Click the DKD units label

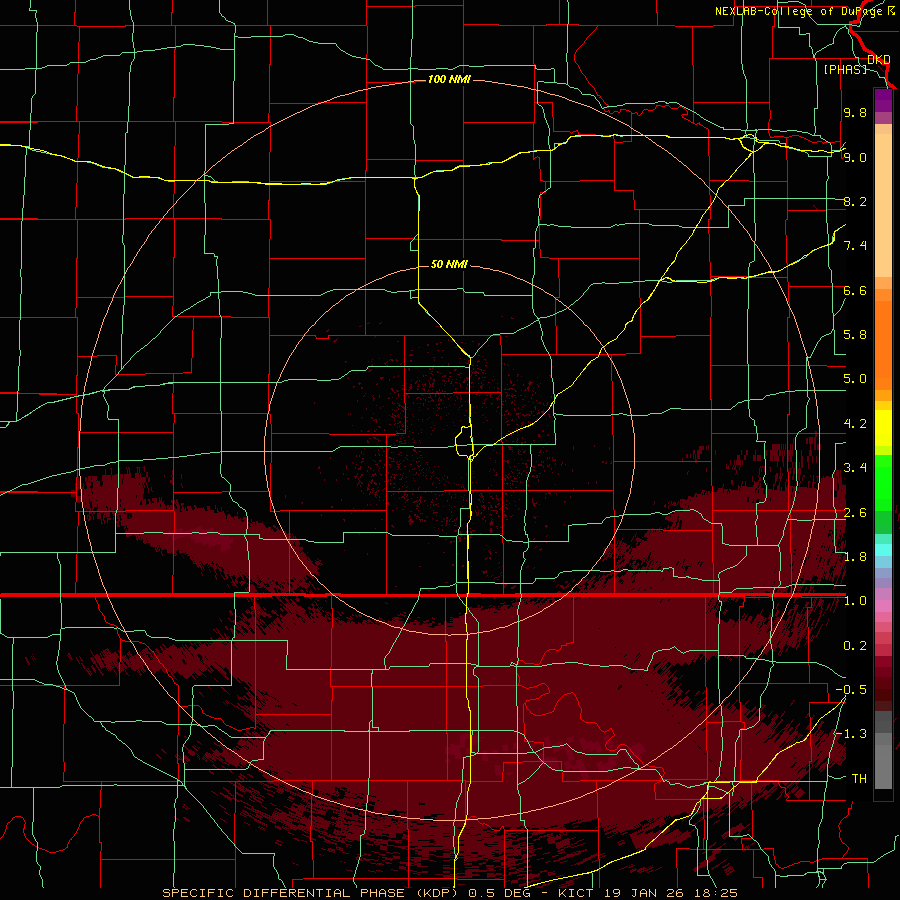coord(878,60)
